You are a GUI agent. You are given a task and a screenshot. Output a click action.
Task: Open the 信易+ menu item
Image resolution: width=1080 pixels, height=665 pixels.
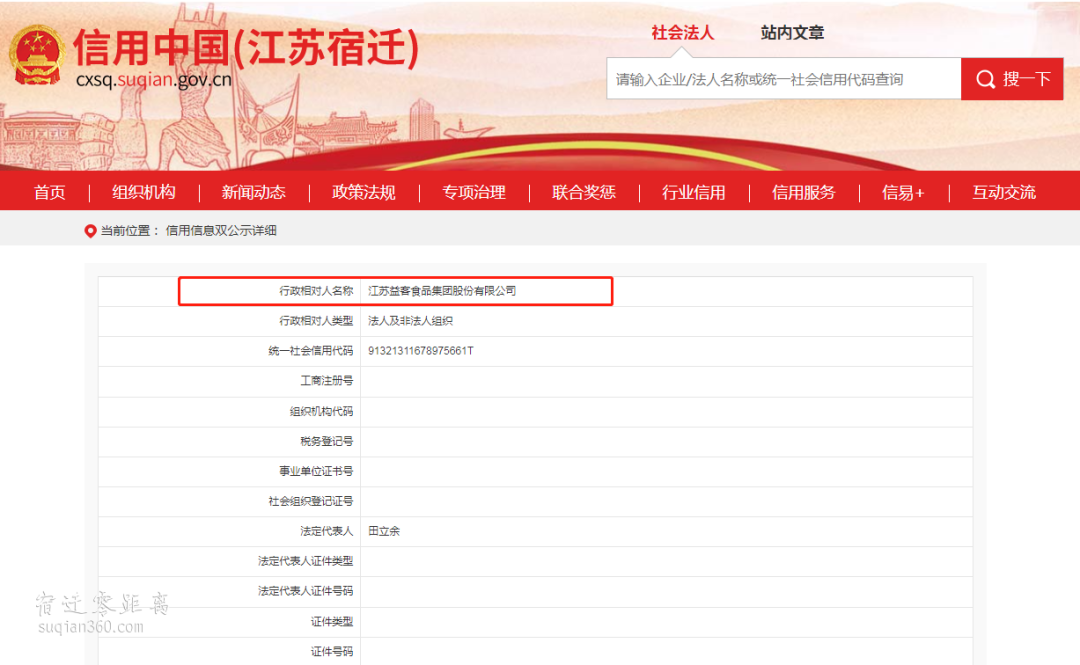[x=903, y=192]
